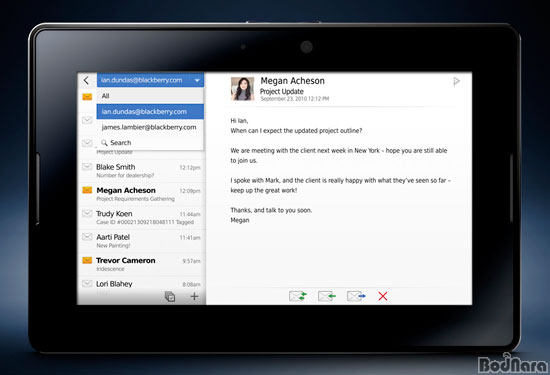This screenshot has height=375, width=550.
Task: Collapse the ian.dundas account dropdown arrow
Action: click(x=197, y=81)
